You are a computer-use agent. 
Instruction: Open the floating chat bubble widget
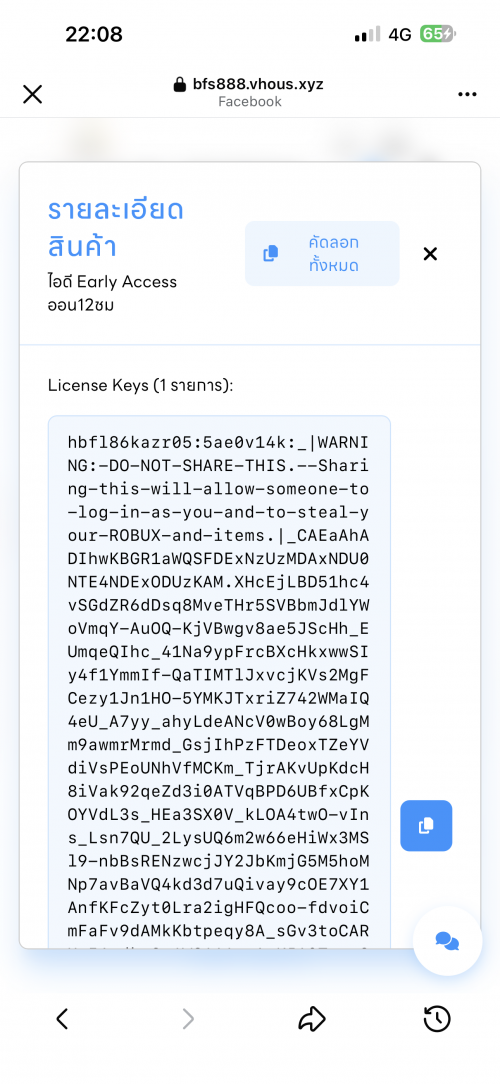point(447,940)
